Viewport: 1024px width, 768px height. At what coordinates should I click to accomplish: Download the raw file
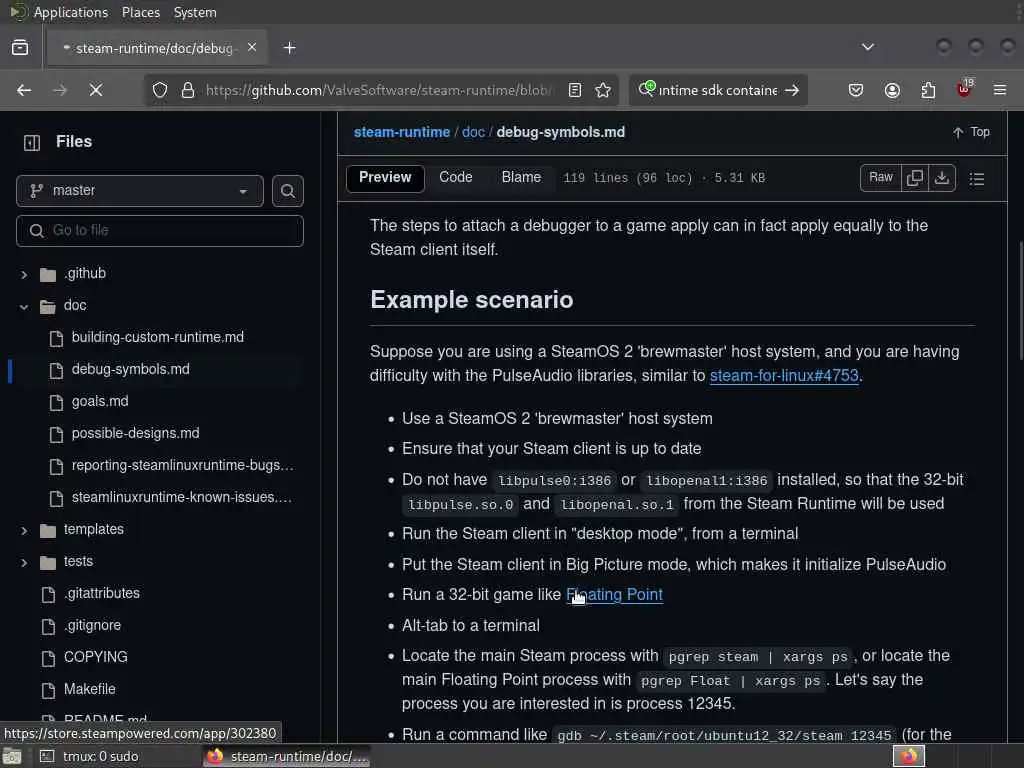pos(942,178)
